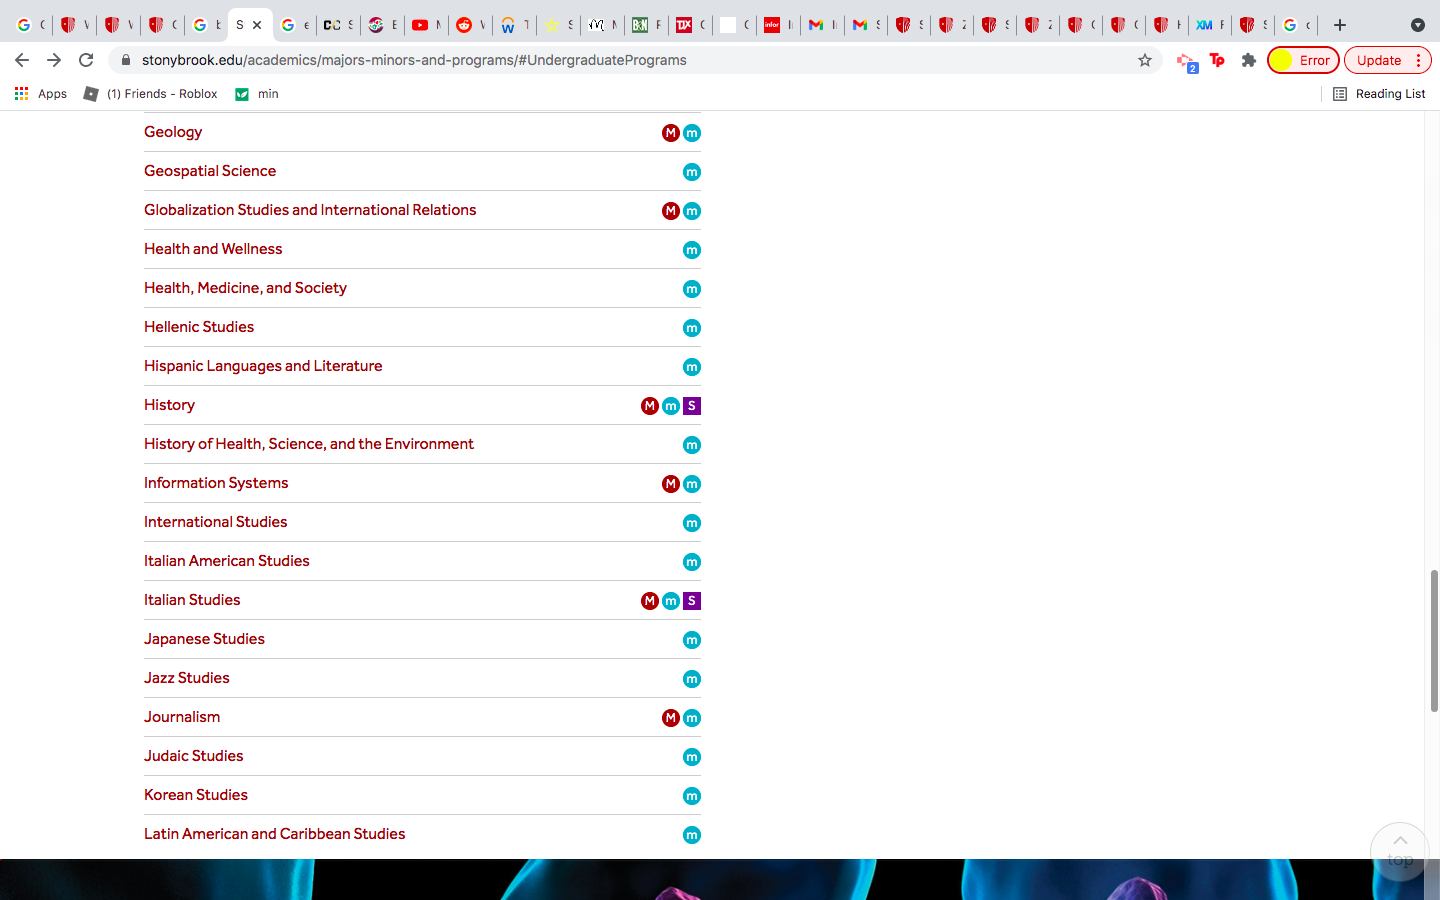Click the purple S badge in the History row
This screenshot has width=1440, height=900.
(692, 406)
